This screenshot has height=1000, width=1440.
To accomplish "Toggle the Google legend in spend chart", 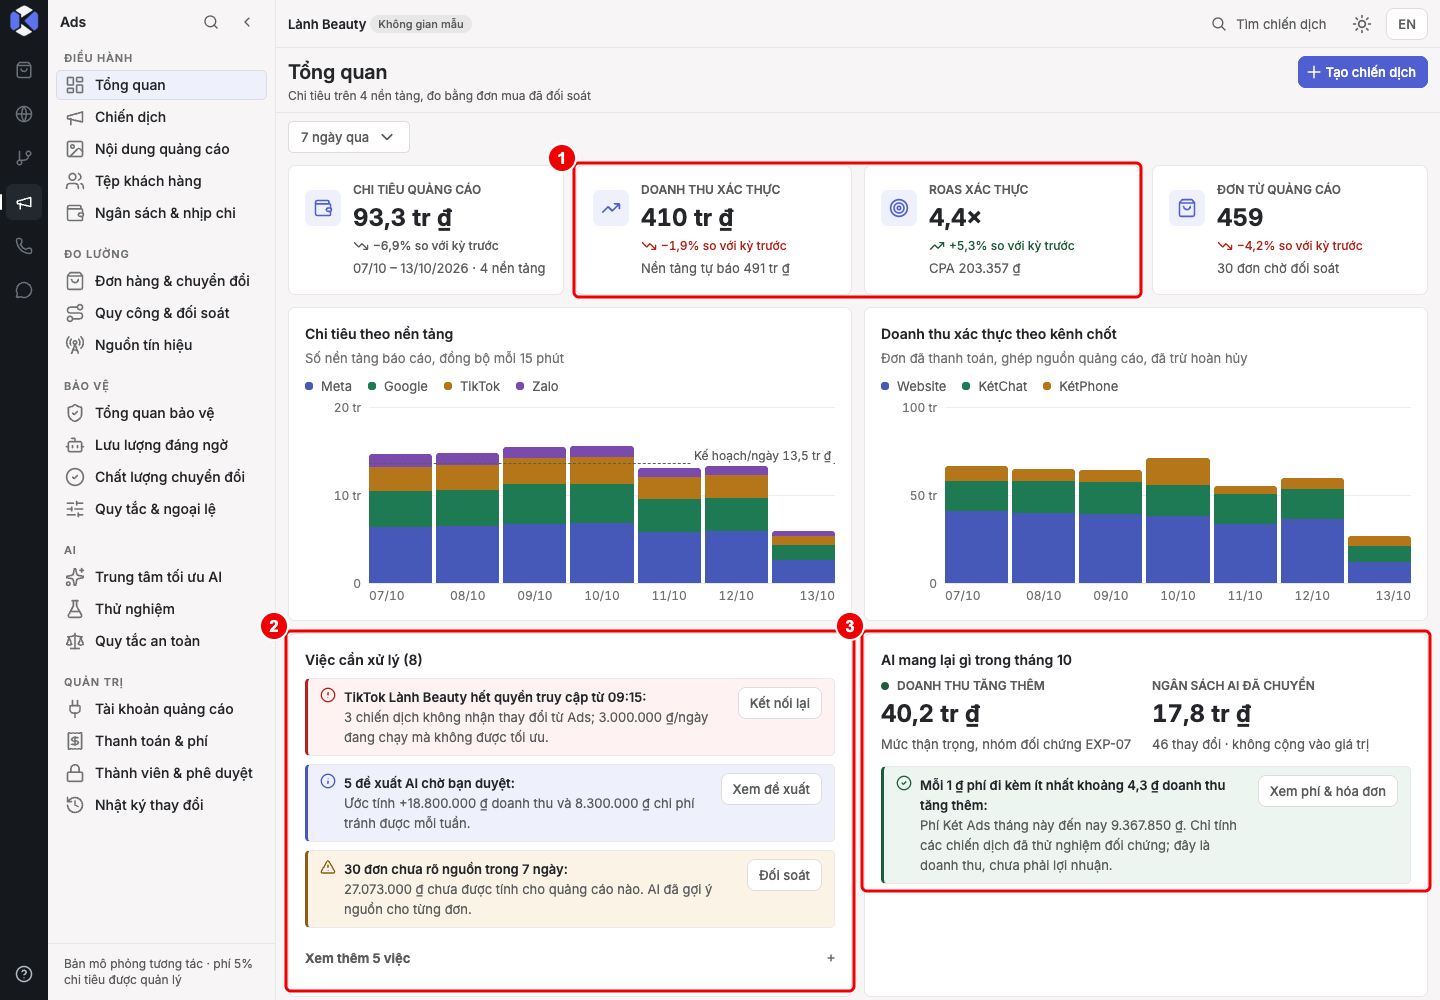I will [x=398, y=386].
